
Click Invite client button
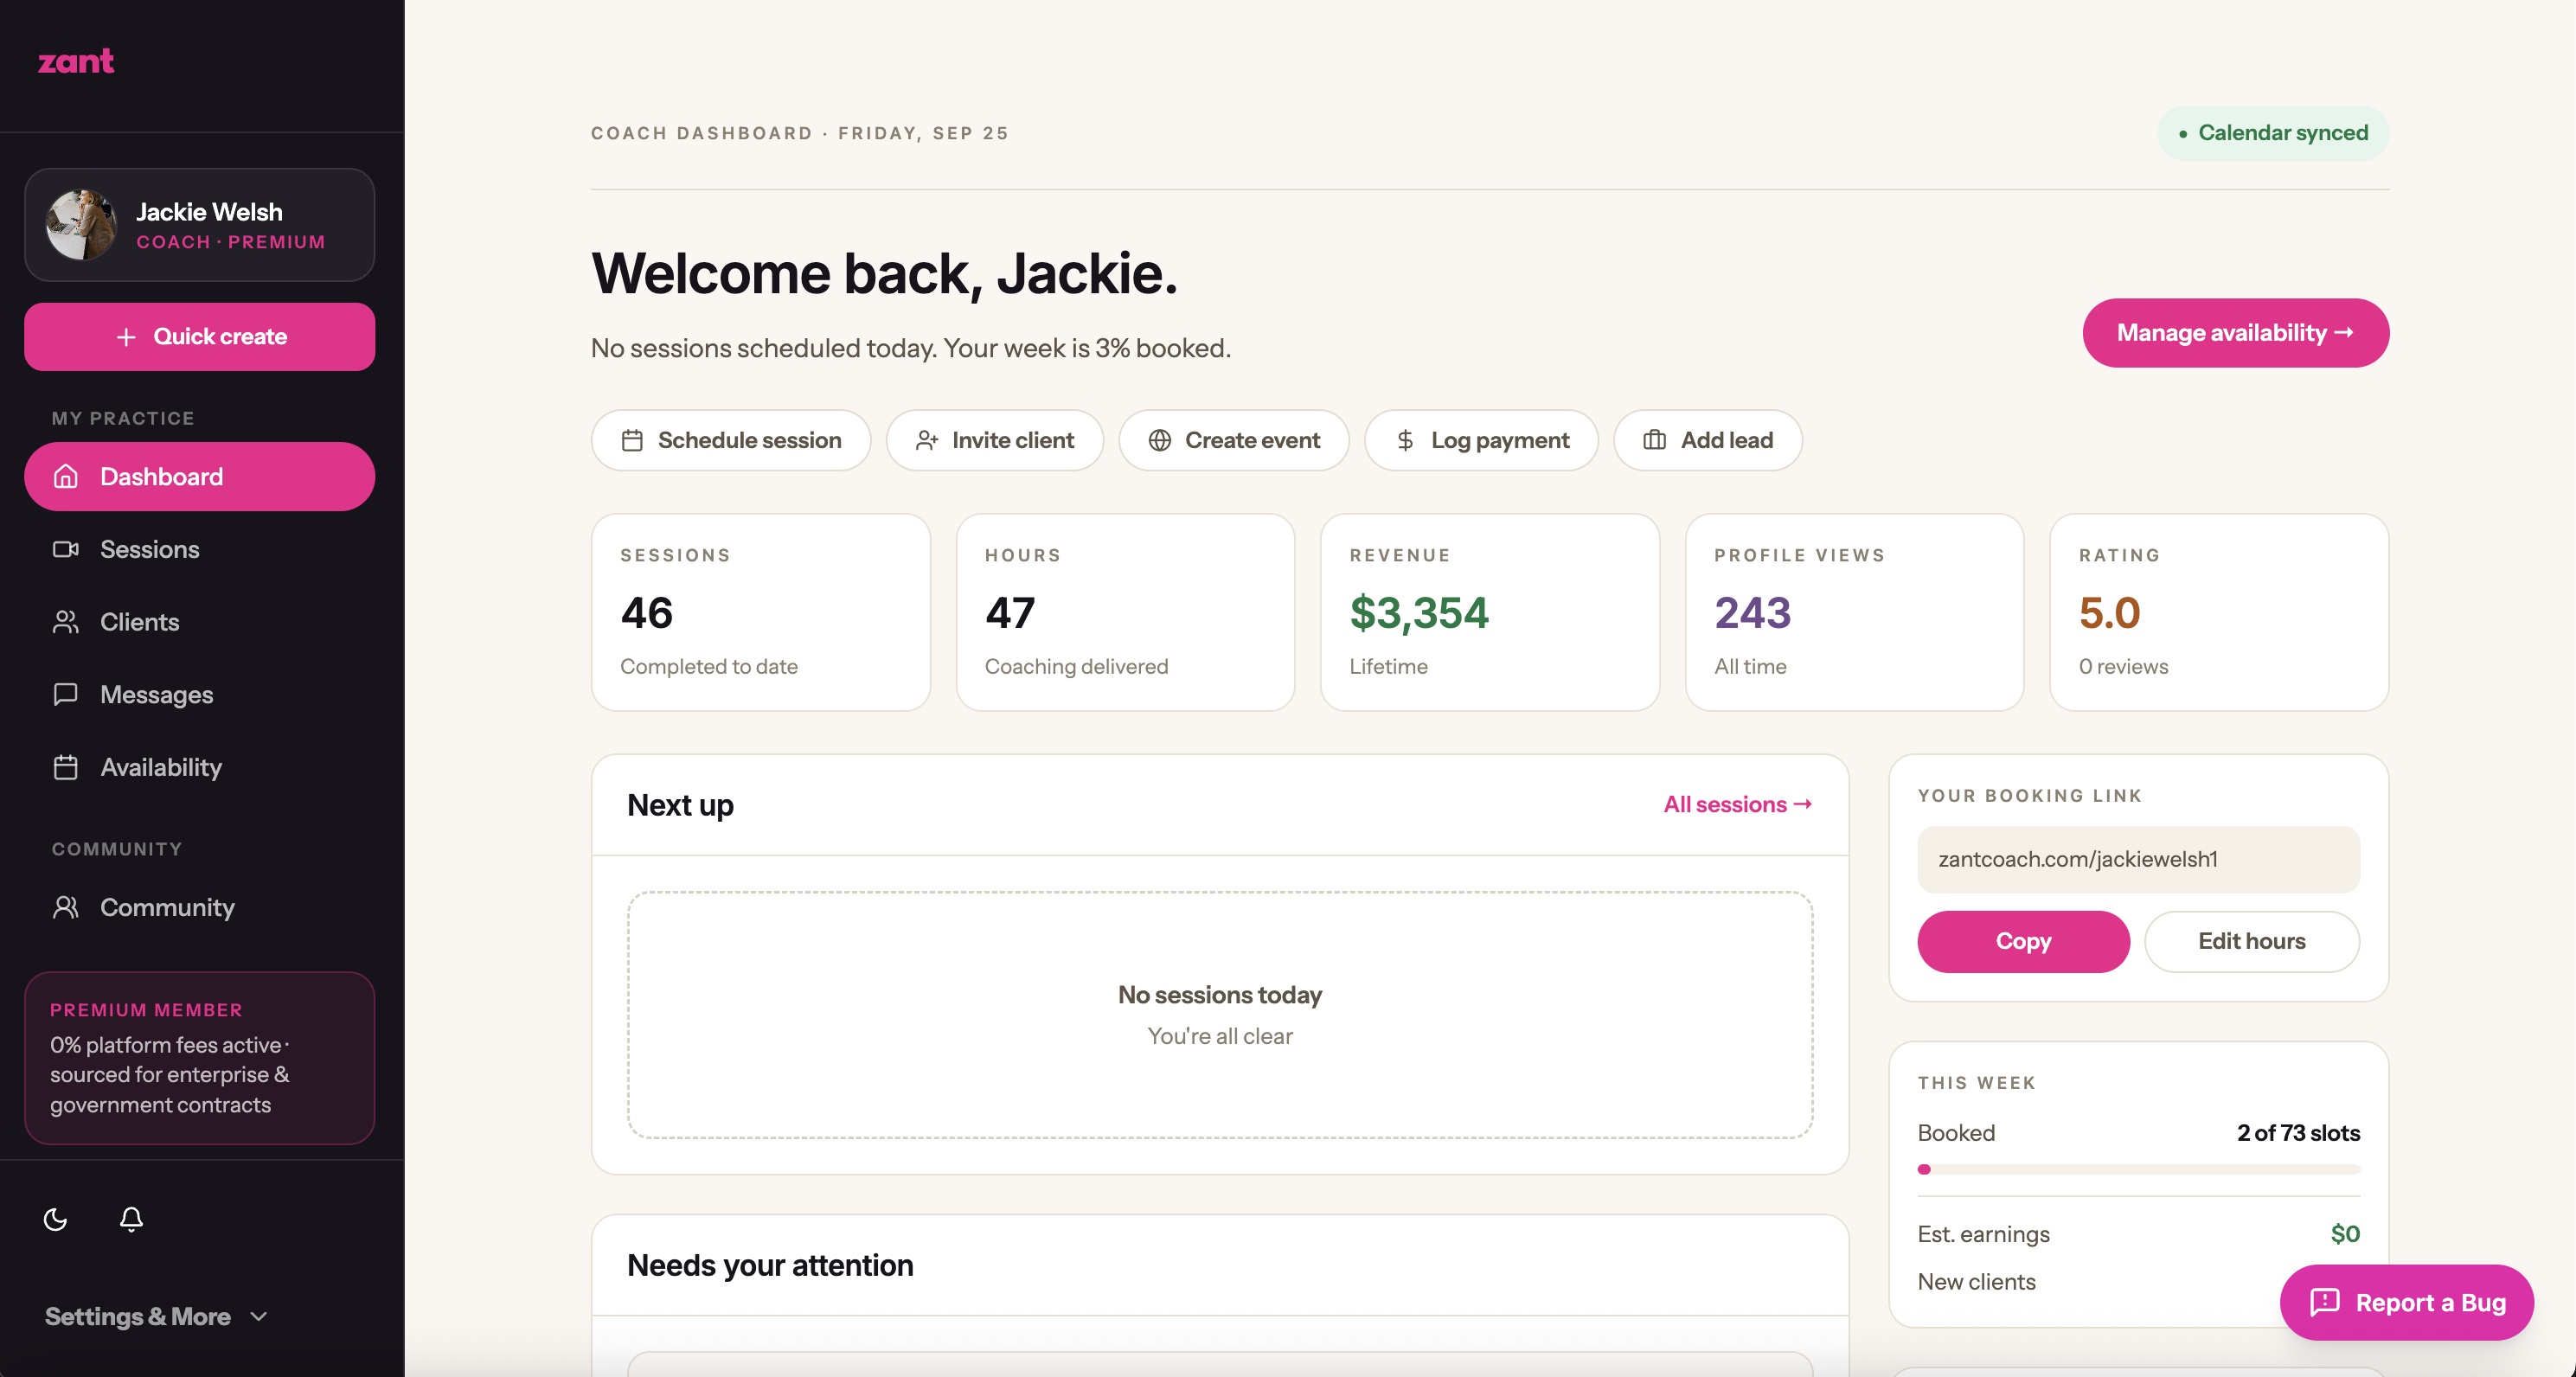[x=994, y=440]
